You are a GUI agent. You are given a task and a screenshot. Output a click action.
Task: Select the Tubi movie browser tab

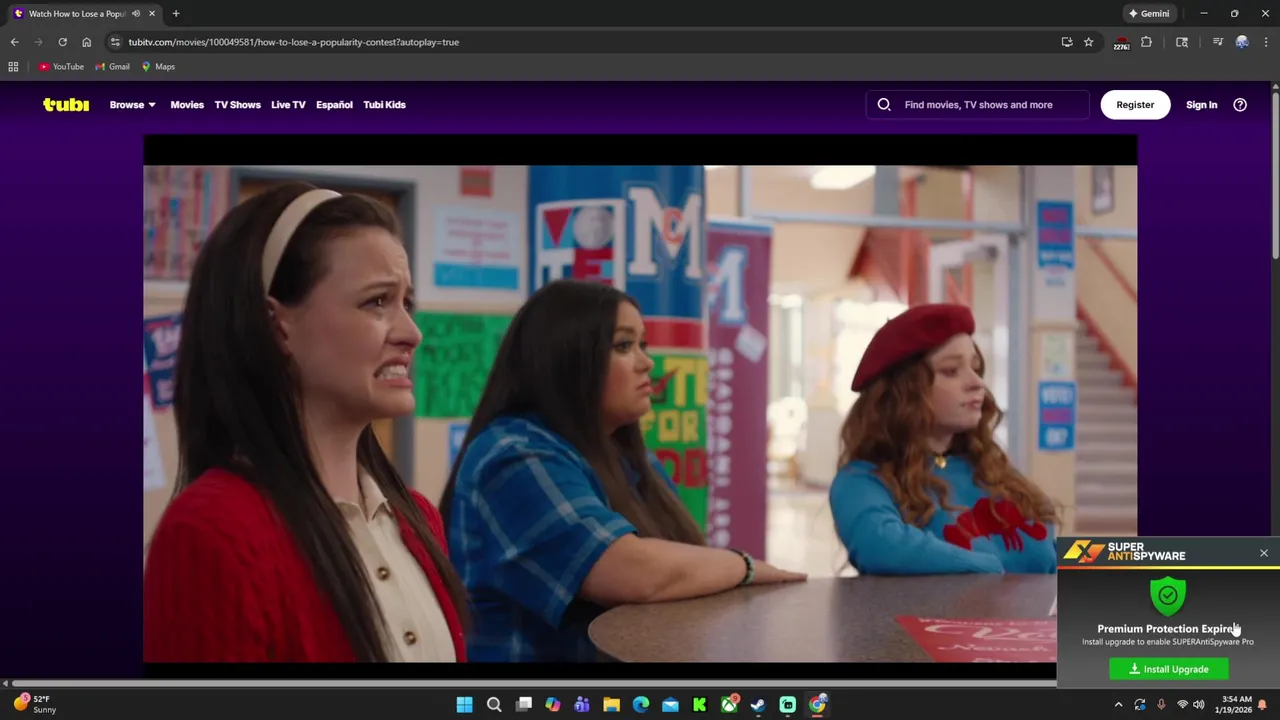85,14
